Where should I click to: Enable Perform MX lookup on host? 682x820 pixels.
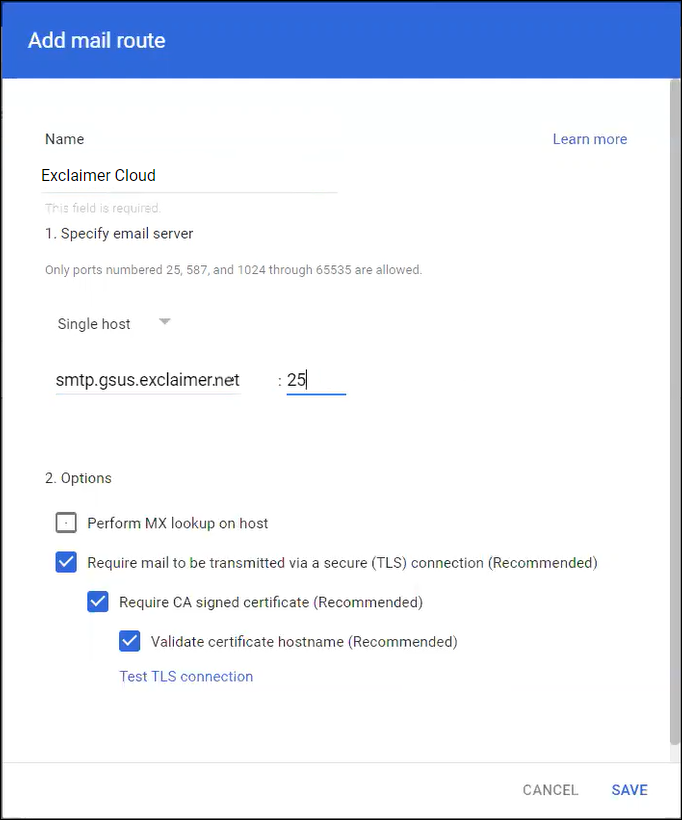tap(66, 522)
